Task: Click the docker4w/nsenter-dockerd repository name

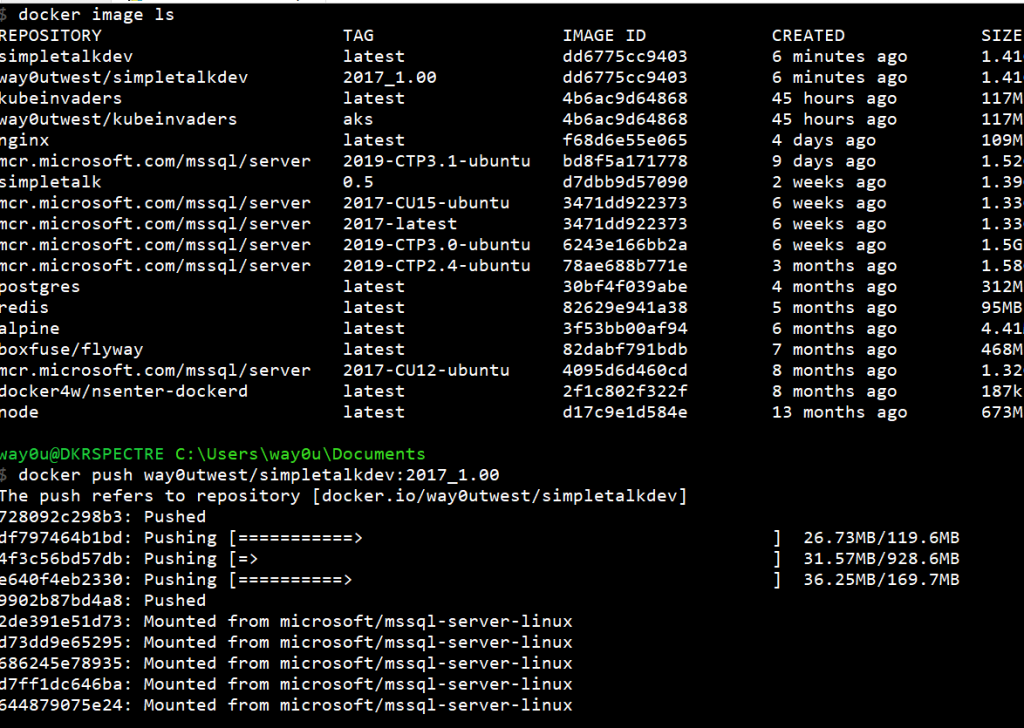Action: 124,391
